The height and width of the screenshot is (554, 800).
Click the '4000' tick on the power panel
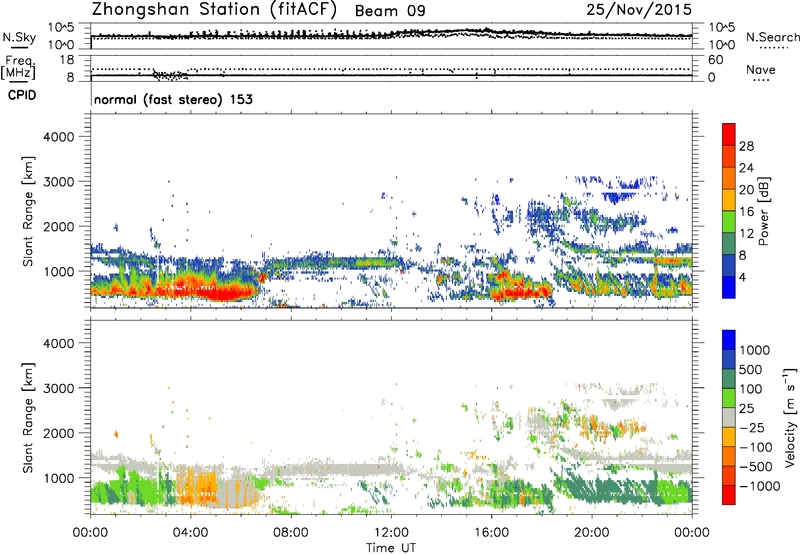(58, 137)
